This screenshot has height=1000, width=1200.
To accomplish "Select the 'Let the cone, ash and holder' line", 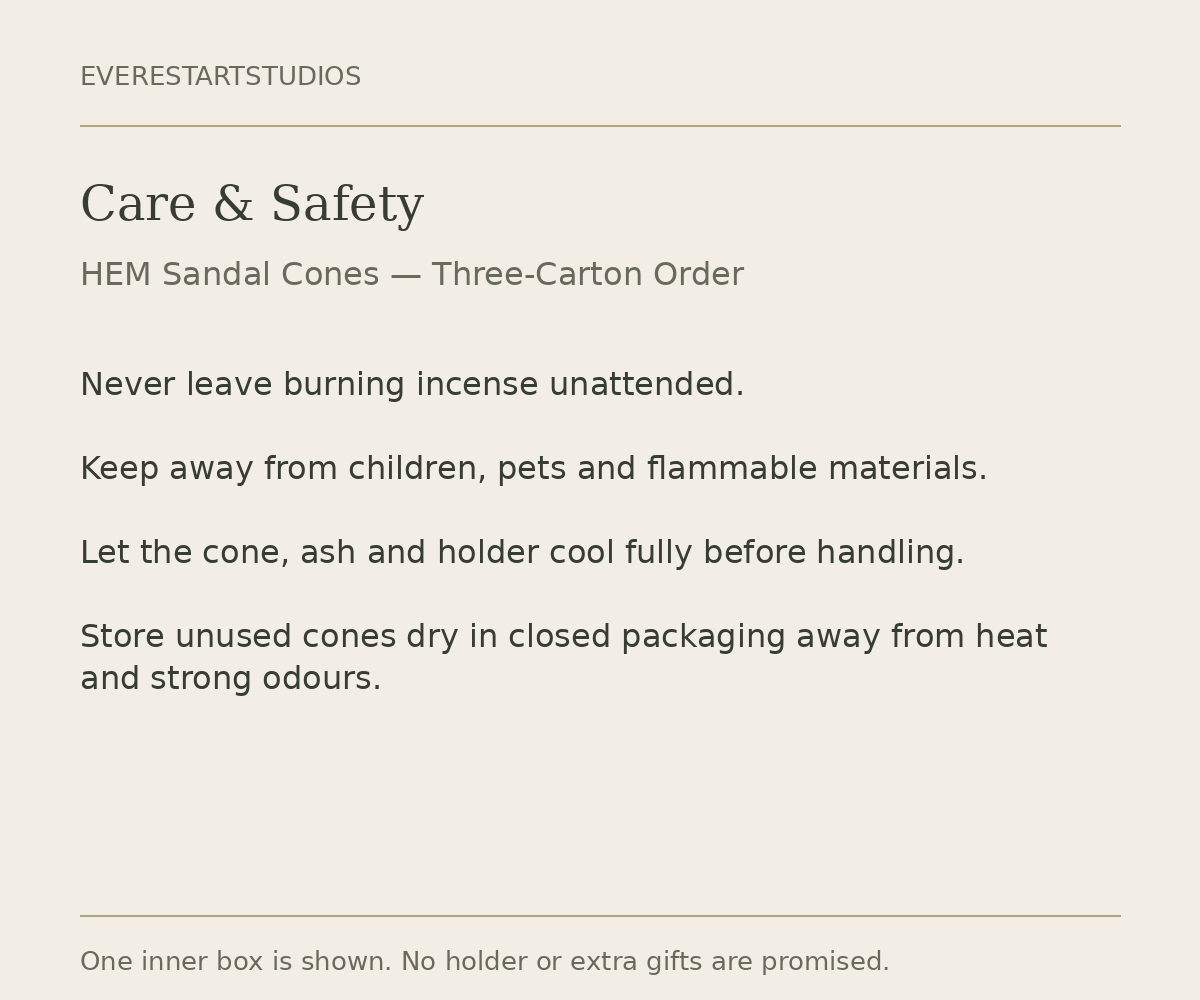I will pos(522,553).
